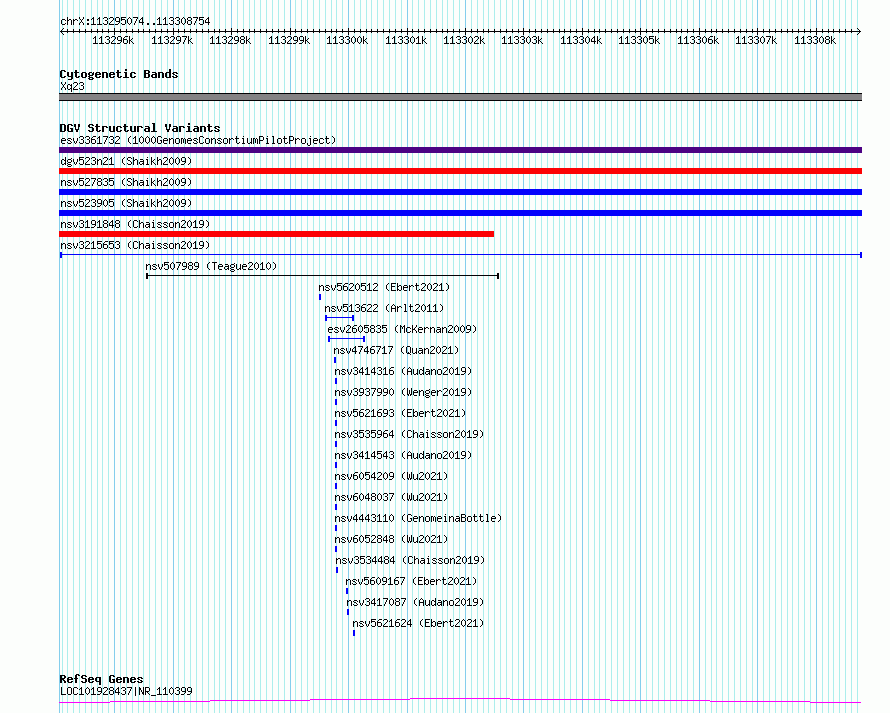The image size is (890, 713).
Task: Click the 113303k ruler tick label
Action: (x=522, y=40)
